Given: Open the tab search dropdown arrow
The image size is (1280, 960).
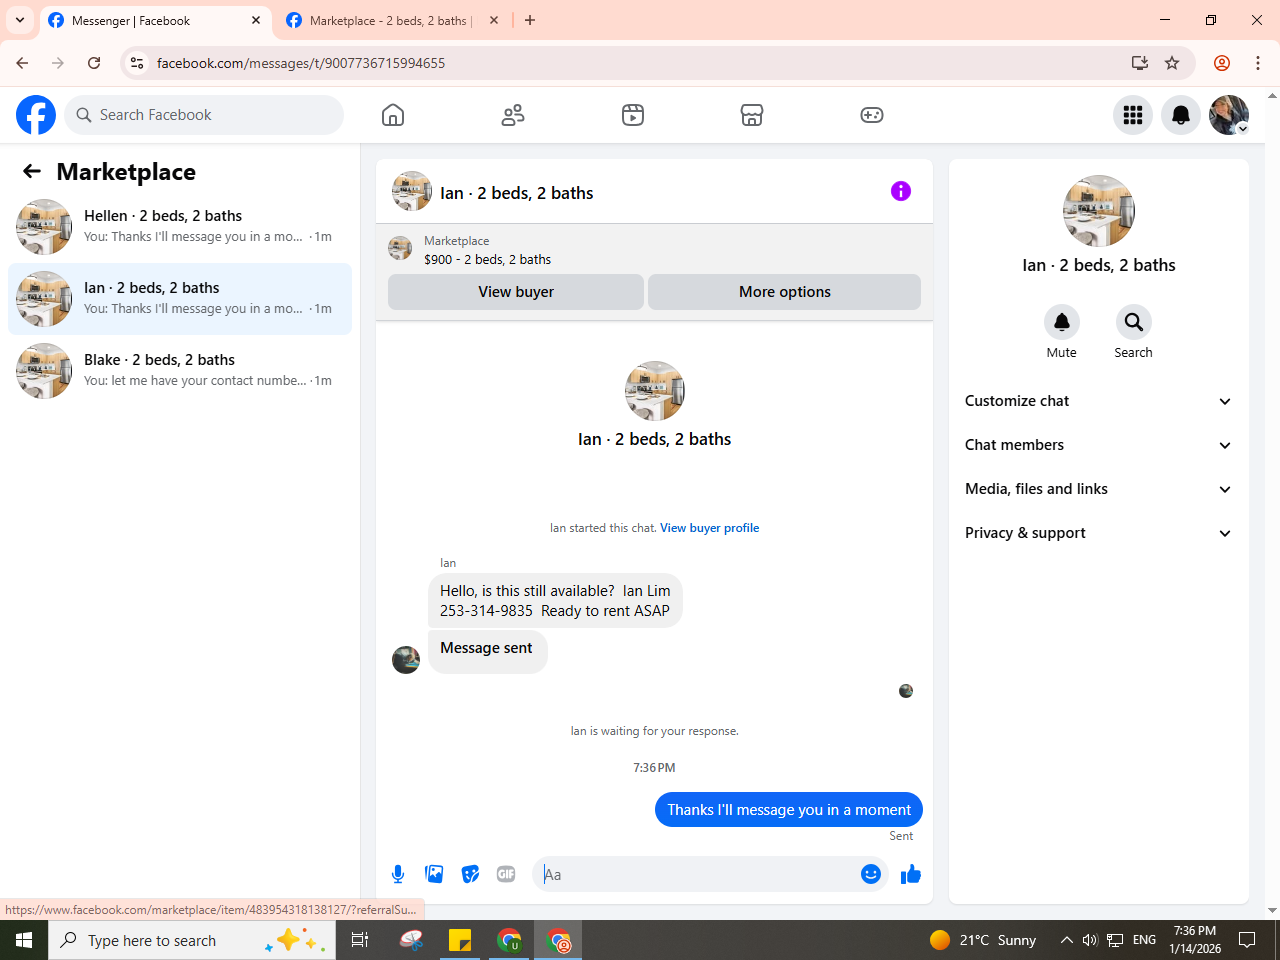Looking at the screenshot, I should (20, 20).
